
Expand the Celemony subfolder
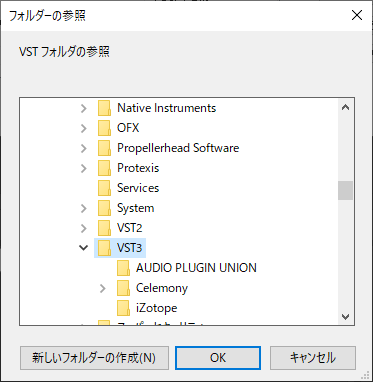[x=103, y=288]
